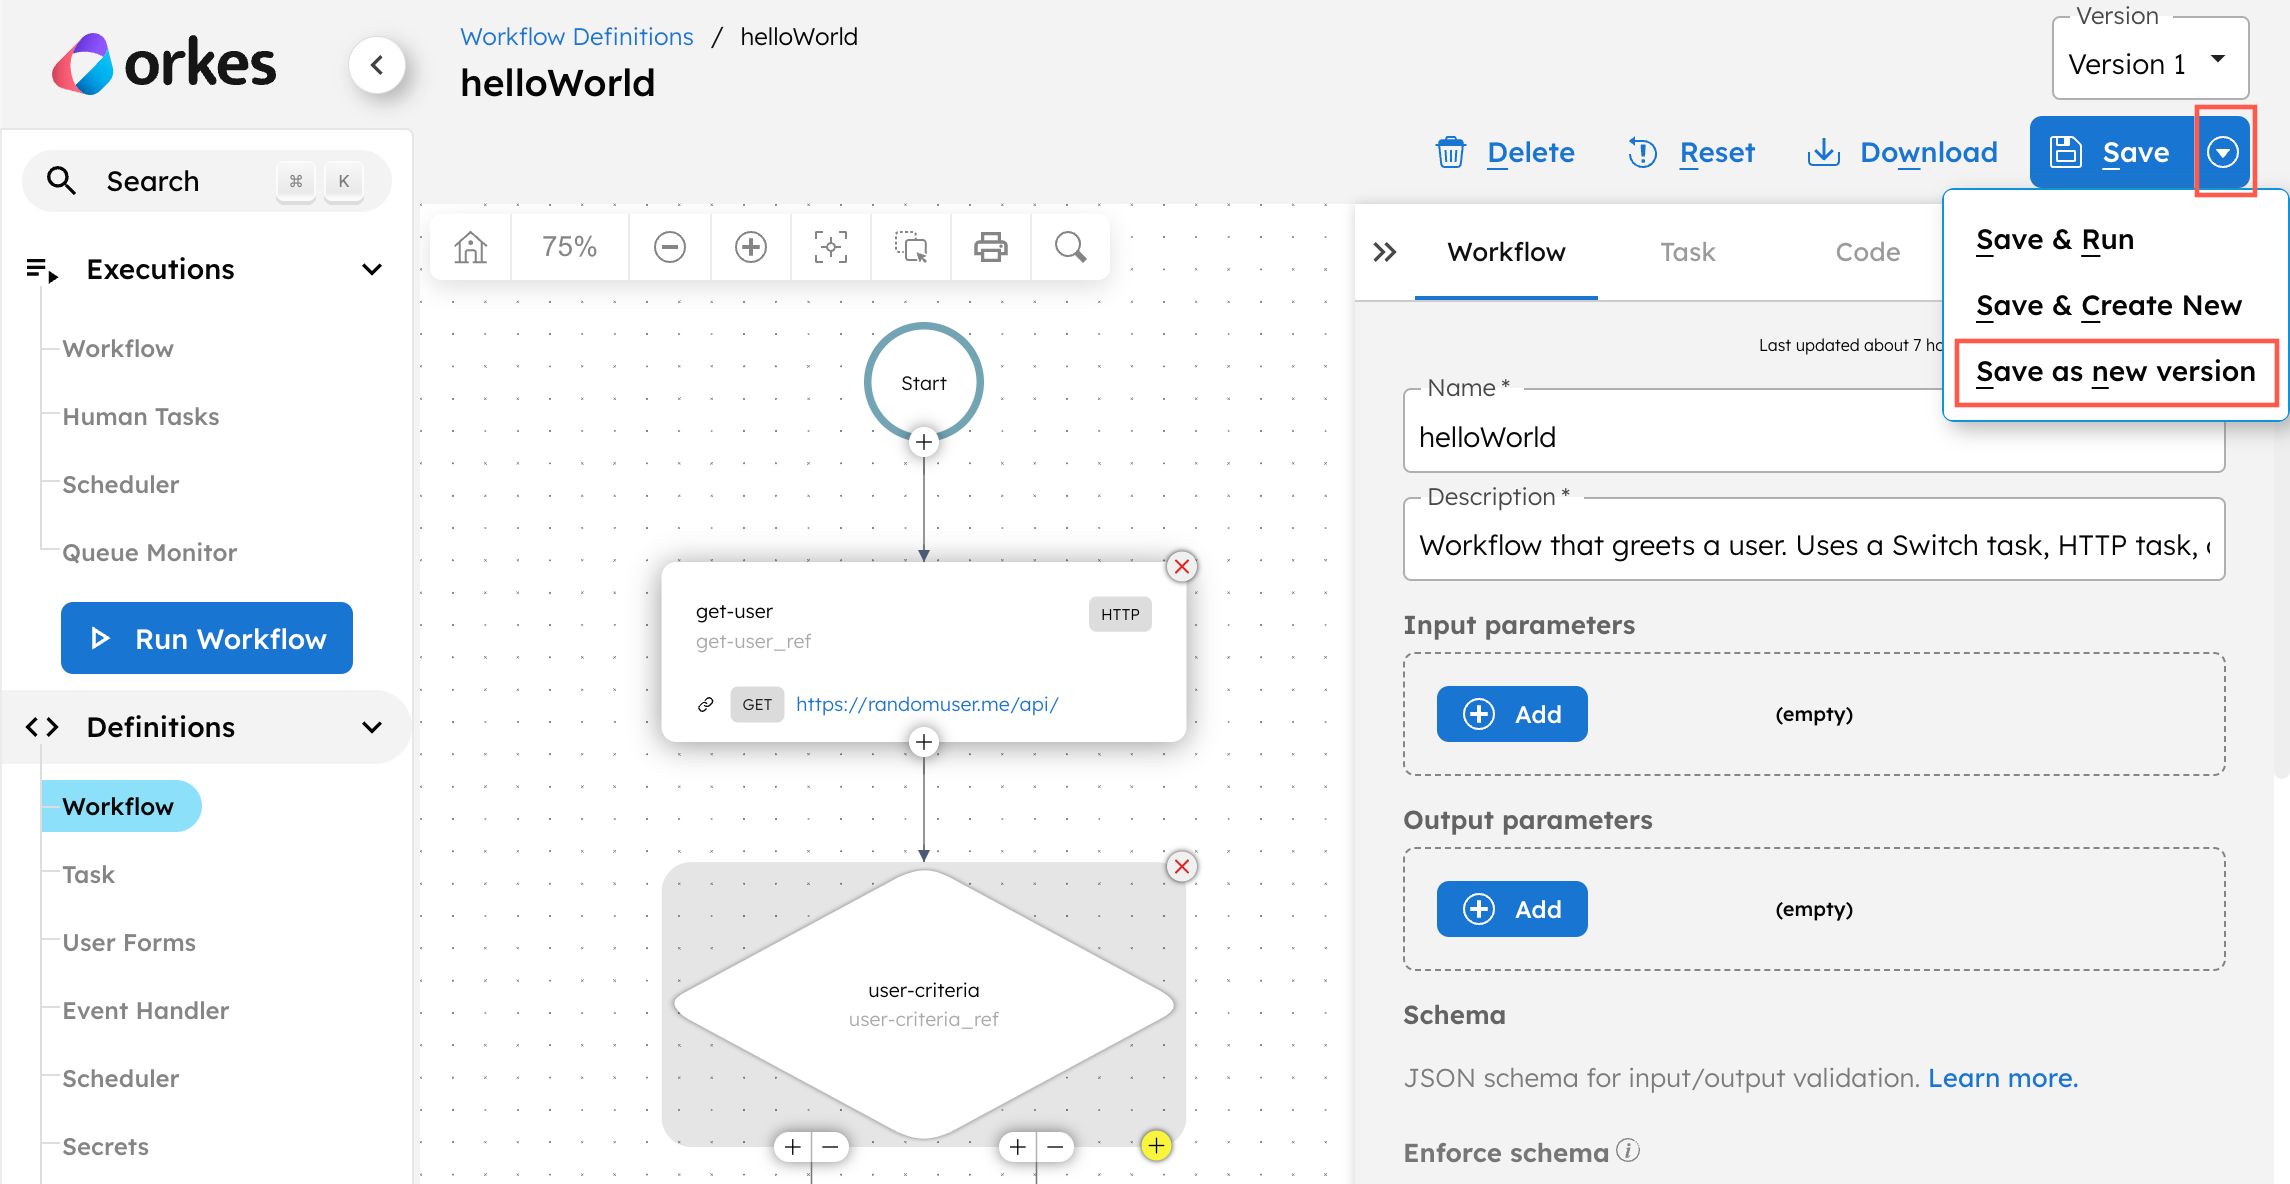Open the Save options dropdown arrow

[2223, 152]
